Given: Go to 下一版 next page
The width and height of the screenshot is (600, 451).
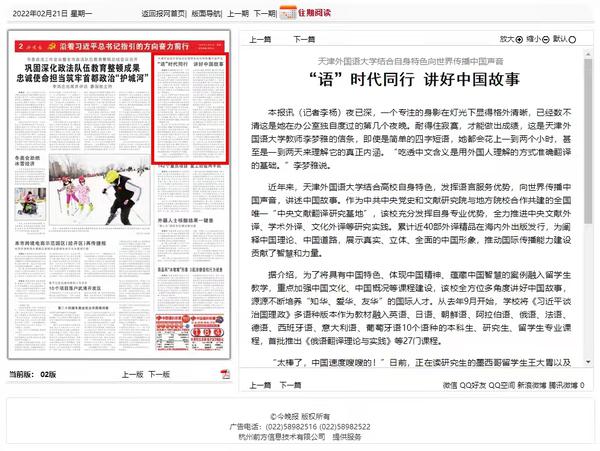Looking at the screenshot, I should [x=159, y=373].
